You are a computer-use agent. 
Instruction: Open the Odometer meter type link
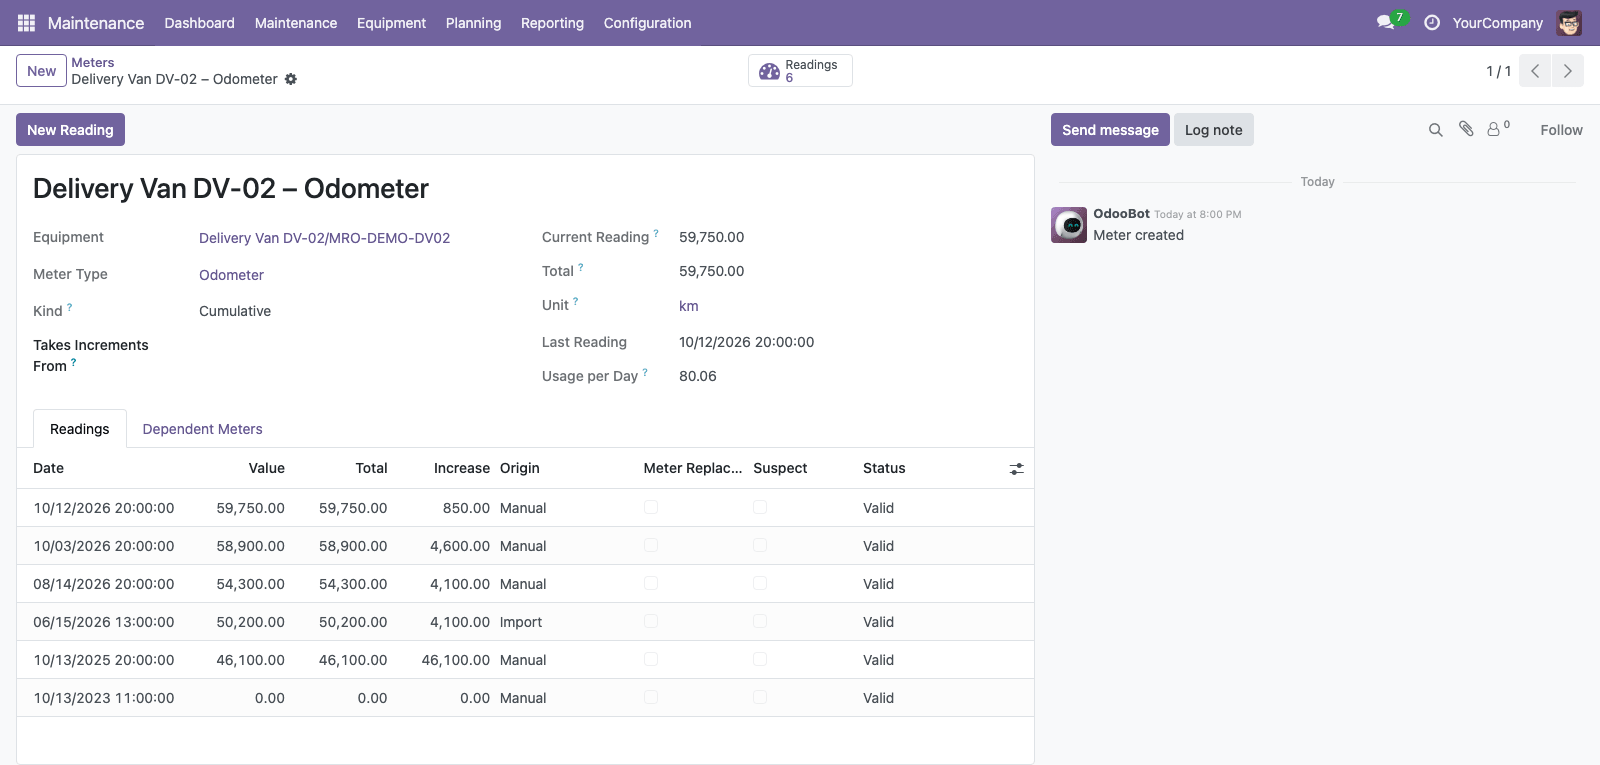tap(231, 275)
